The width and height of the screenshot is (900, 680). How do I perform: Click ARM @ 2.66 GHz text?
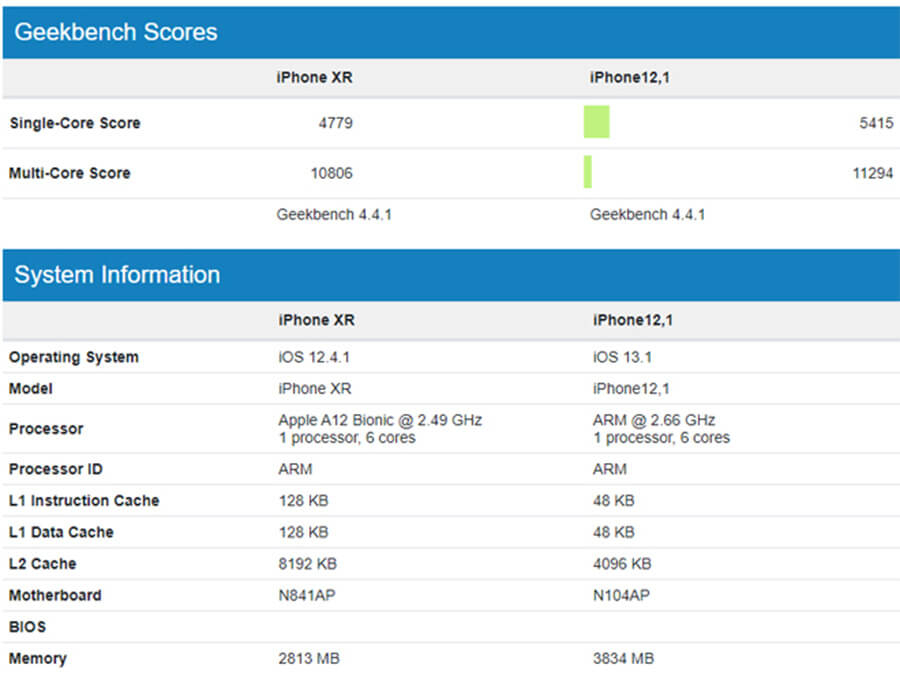(654, 420)
